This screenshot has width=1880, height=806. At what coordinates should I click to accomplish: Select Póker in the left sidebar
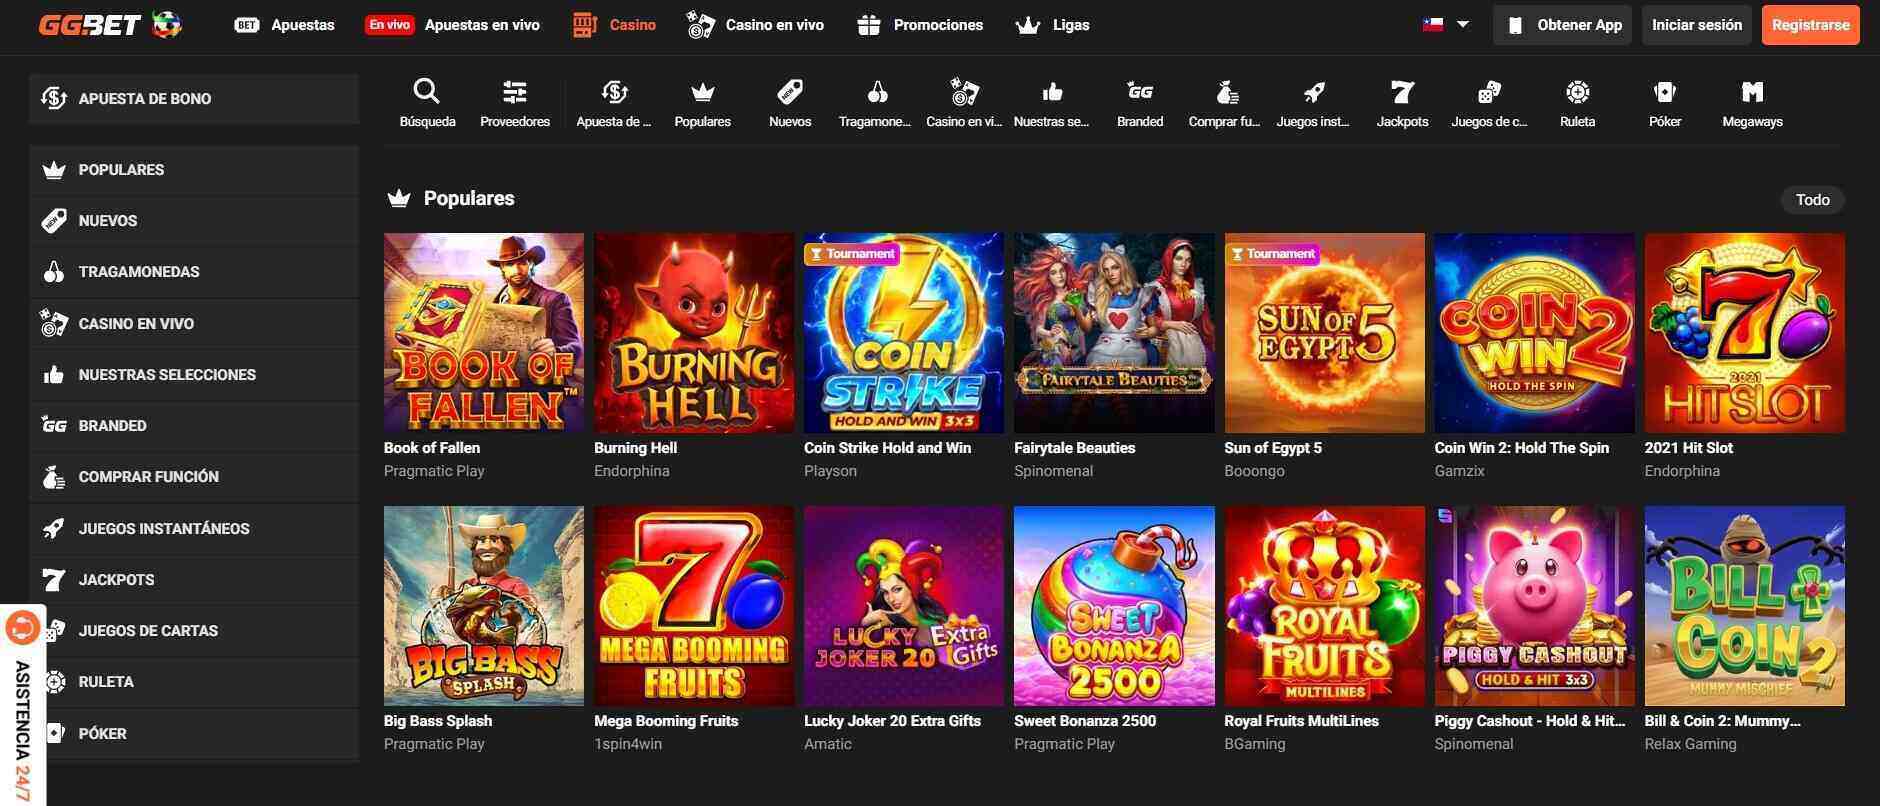point(194,734)
